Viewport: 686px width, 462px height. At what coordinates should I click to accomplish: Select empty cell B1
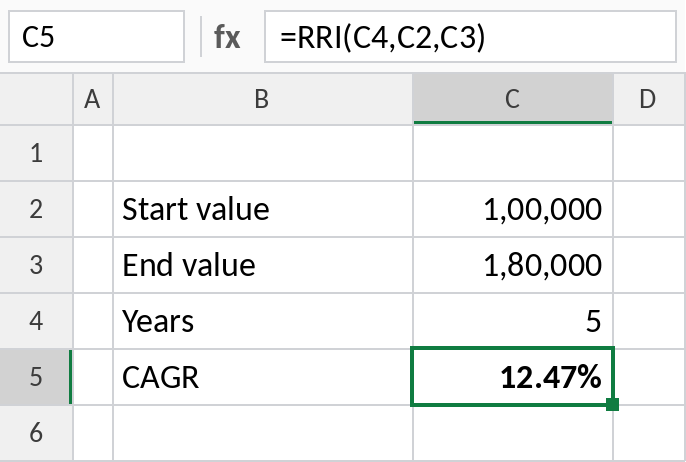262,153
